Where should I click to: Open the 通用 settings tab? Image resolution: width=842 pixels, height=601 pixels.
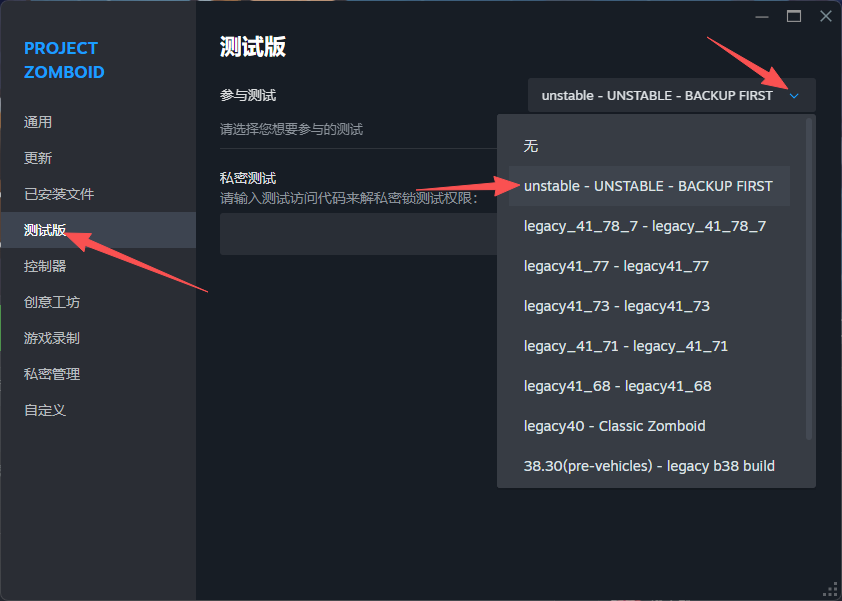click(x=38, y=122)
